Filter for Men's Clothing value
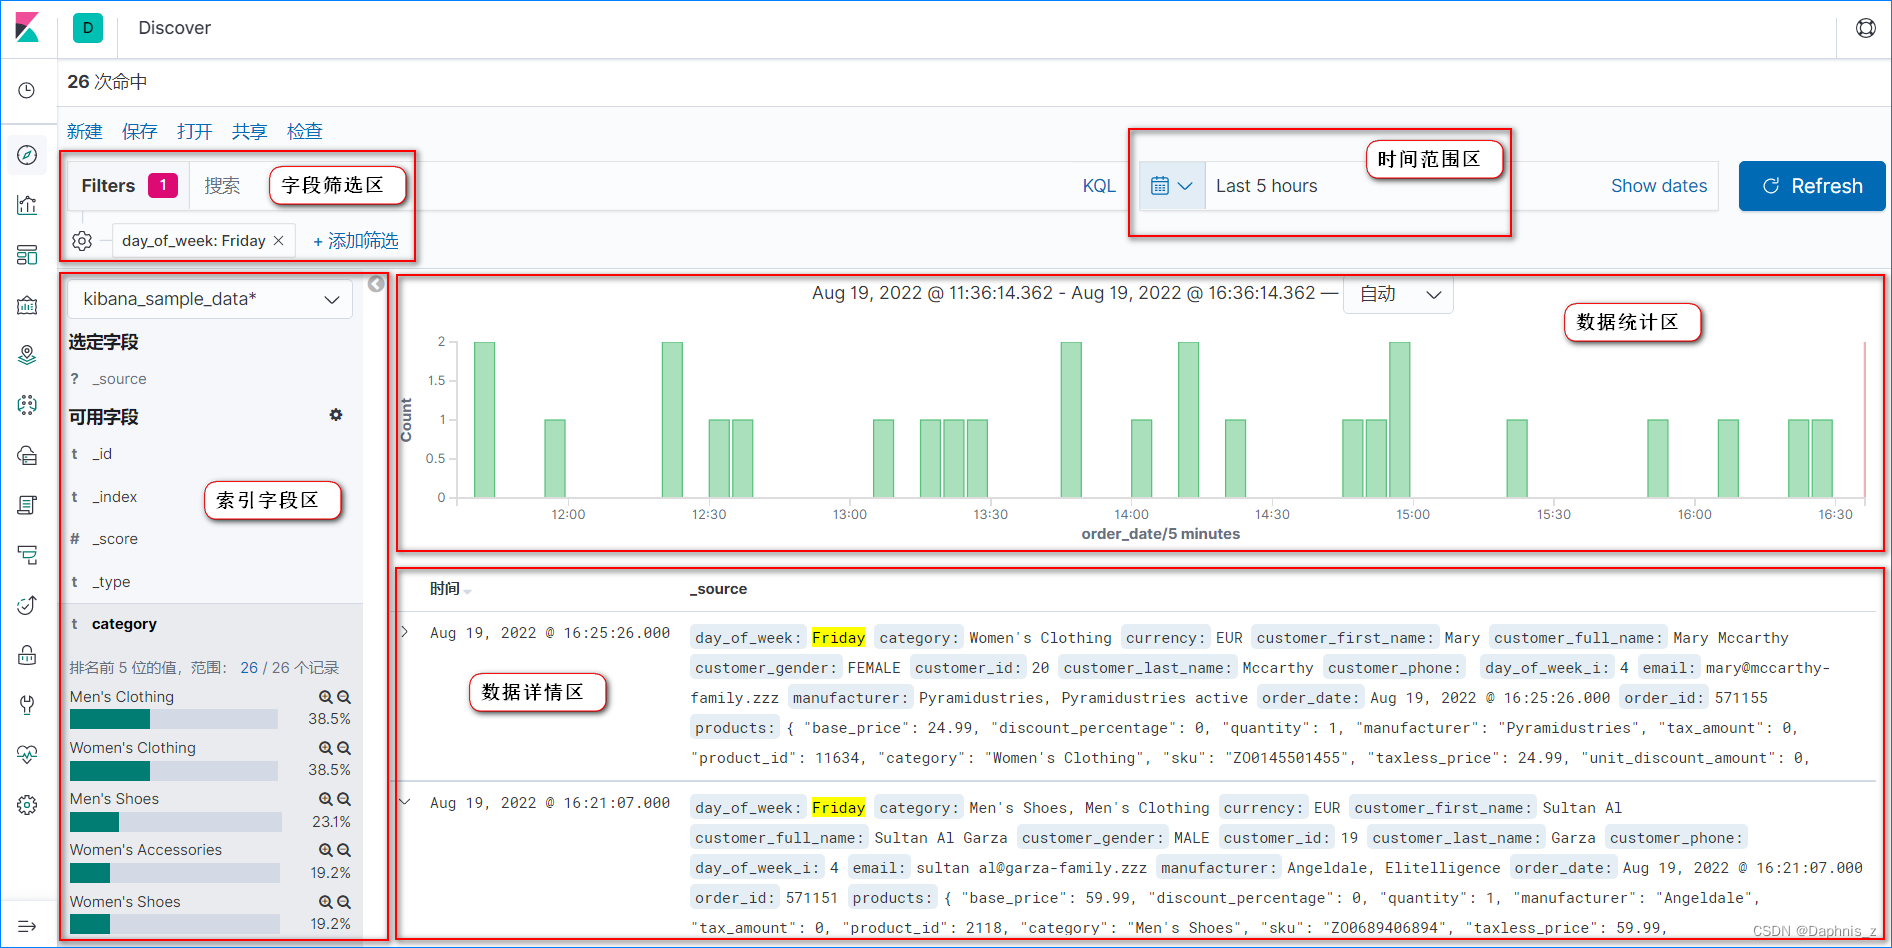 tap(326, 697)
